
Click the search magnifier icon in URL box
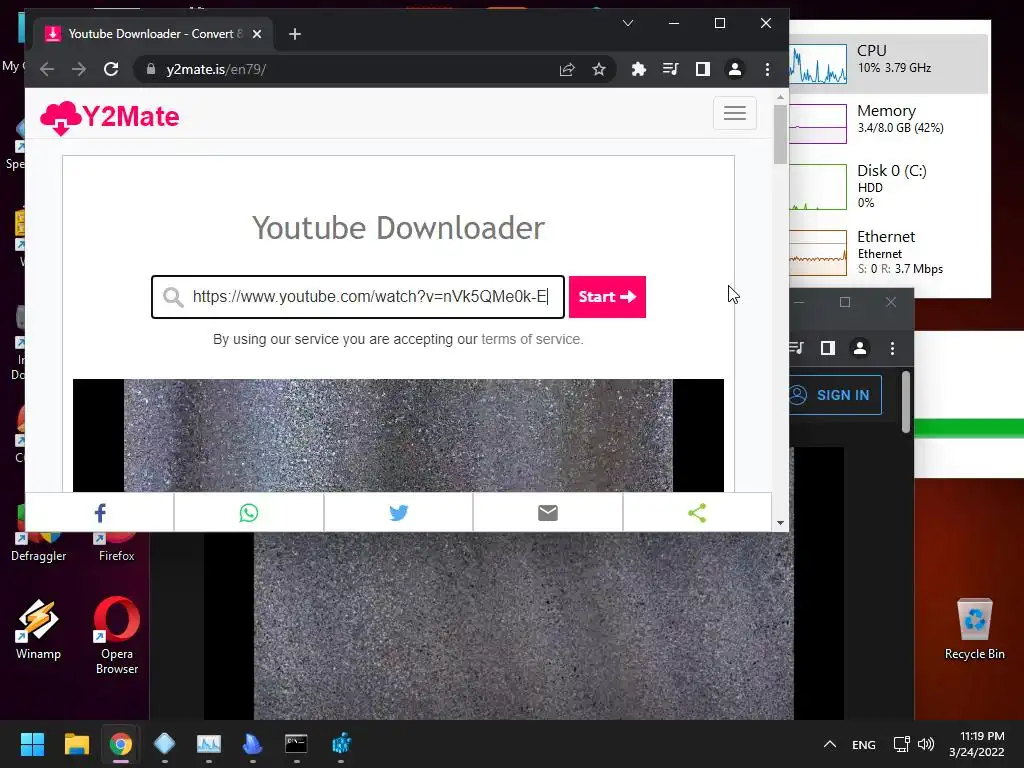(x=173, y=297)
